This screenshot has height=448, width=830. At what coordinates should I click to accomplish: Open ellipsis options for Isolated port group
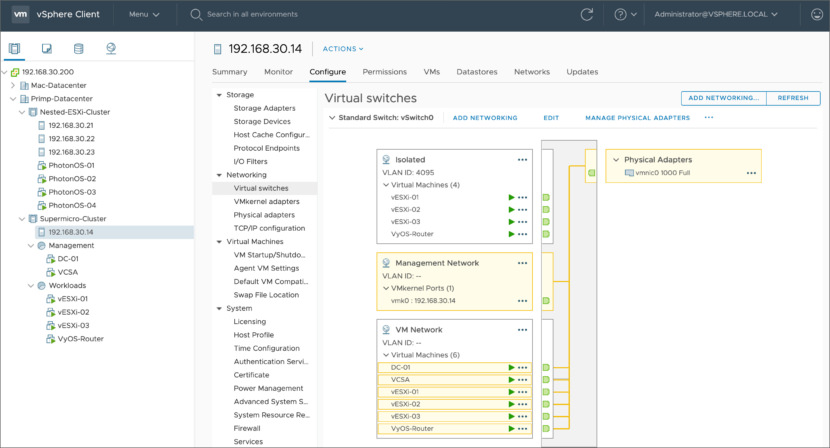point(522,160)
